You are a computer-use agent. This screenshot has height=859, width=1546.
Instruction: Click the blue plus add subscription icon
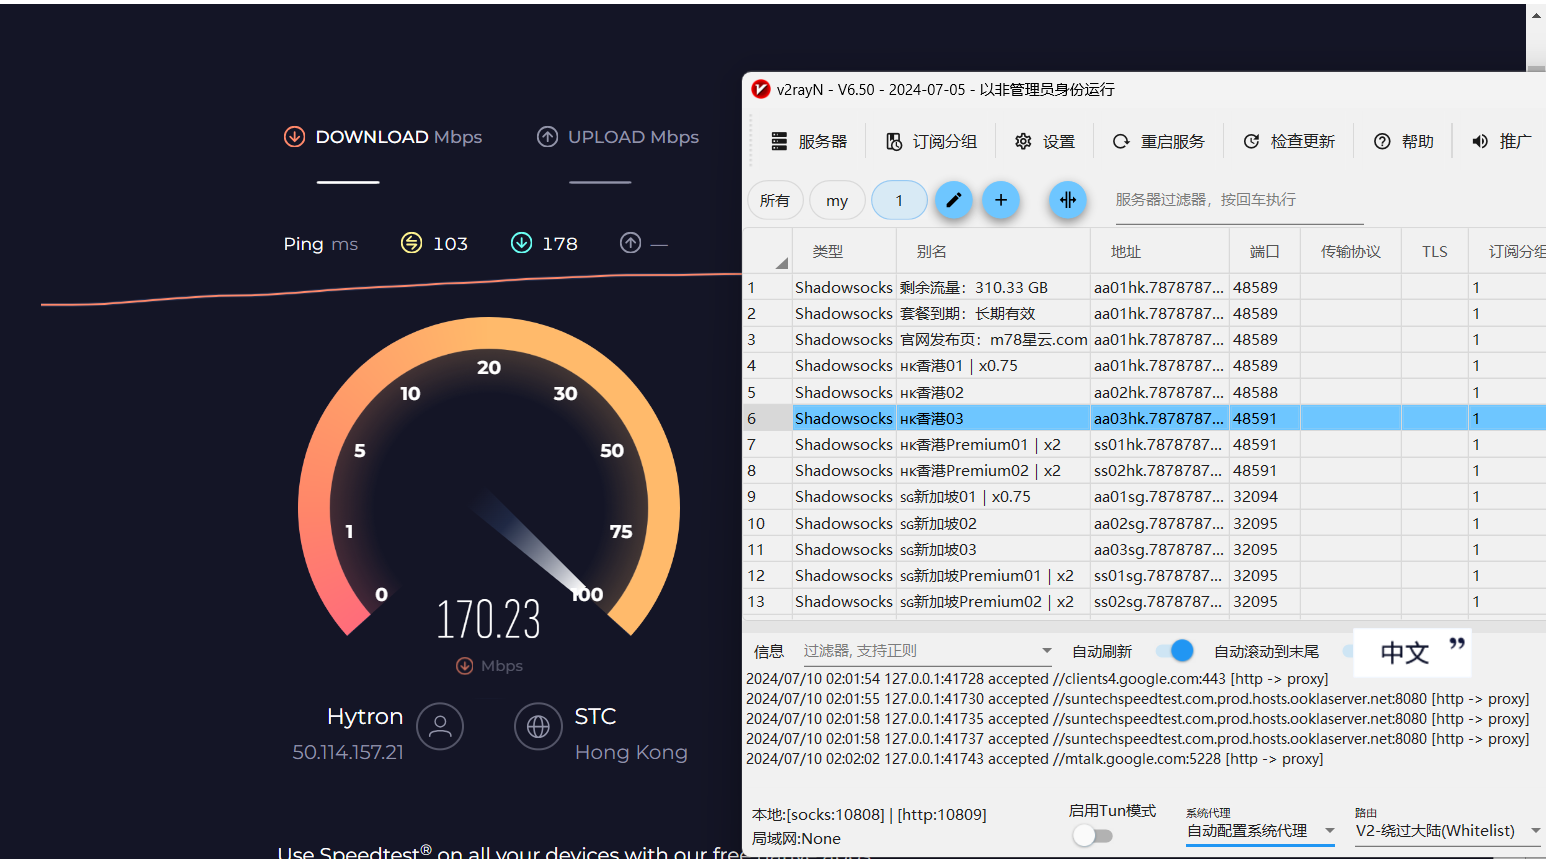point(1001,200)
